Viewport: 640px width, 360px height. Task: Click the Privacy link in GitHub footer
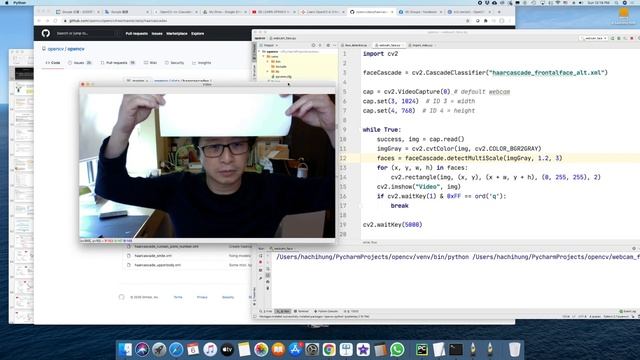coord(202,297)
